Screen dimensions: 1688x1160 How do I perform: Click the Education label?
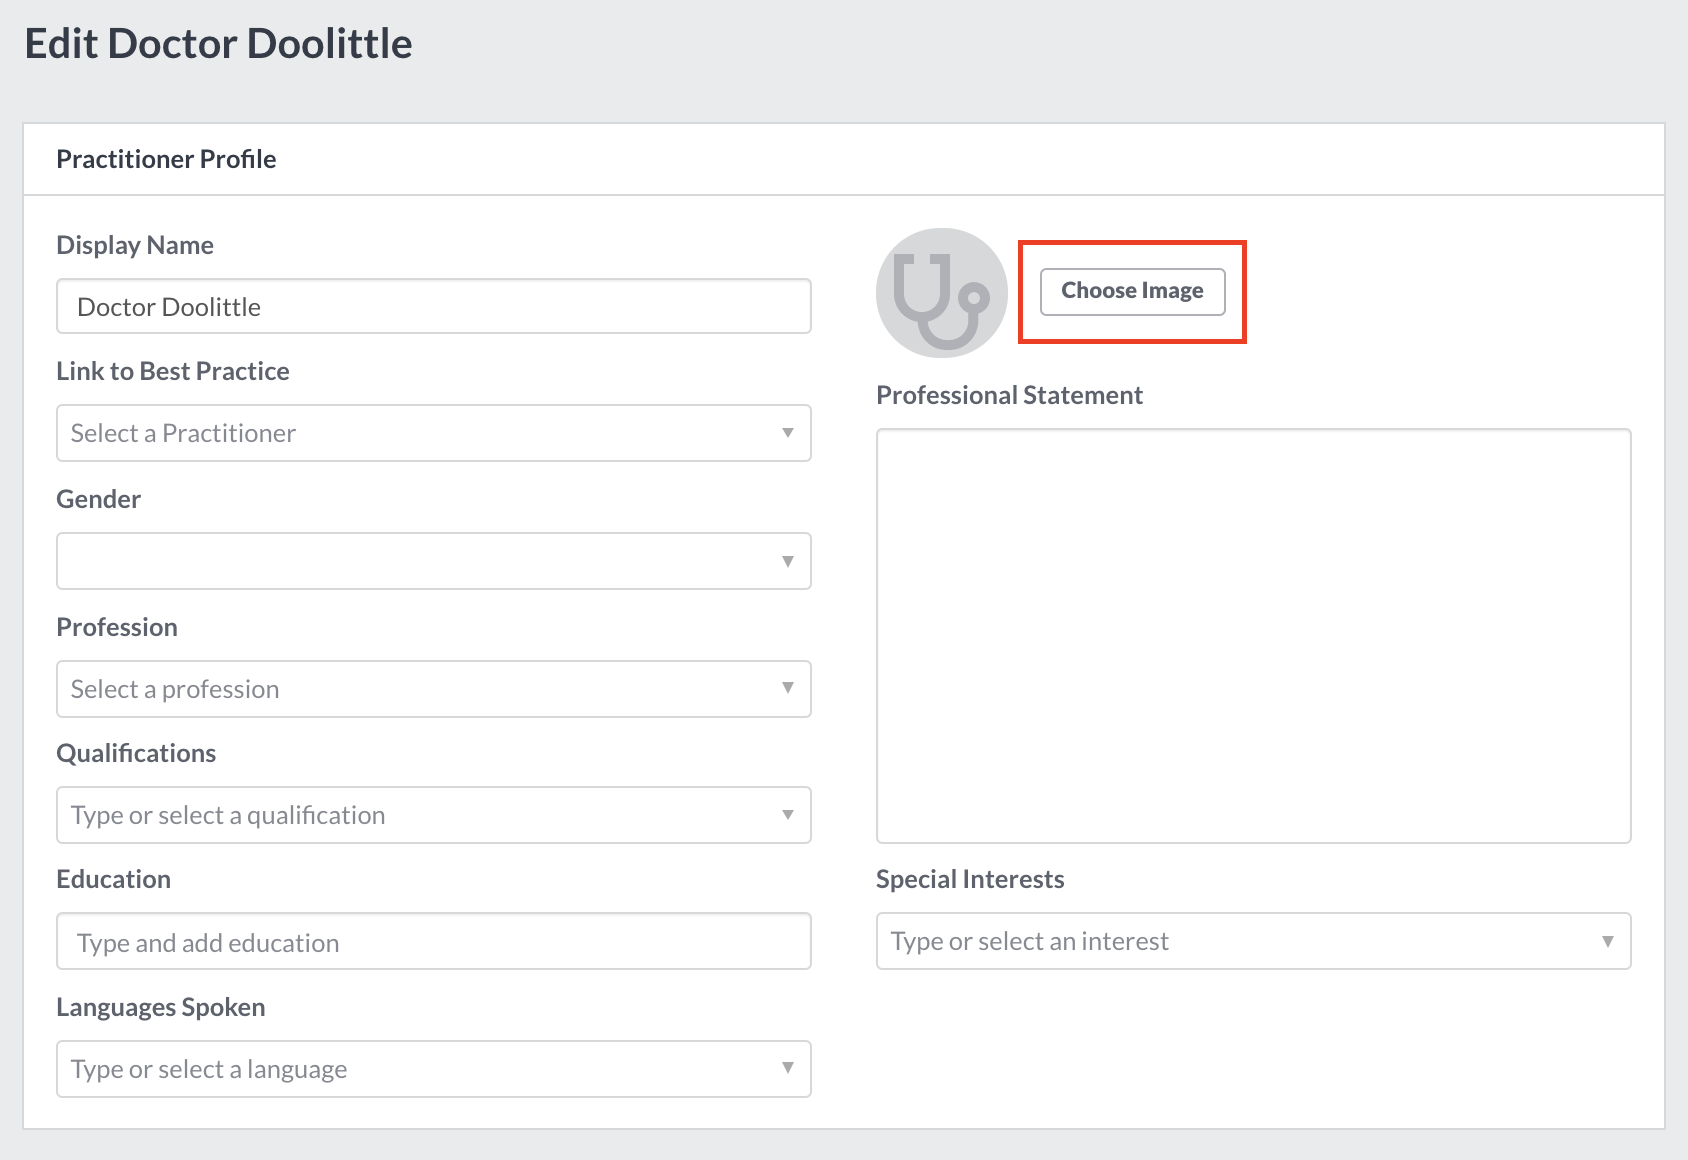(113, 879)
